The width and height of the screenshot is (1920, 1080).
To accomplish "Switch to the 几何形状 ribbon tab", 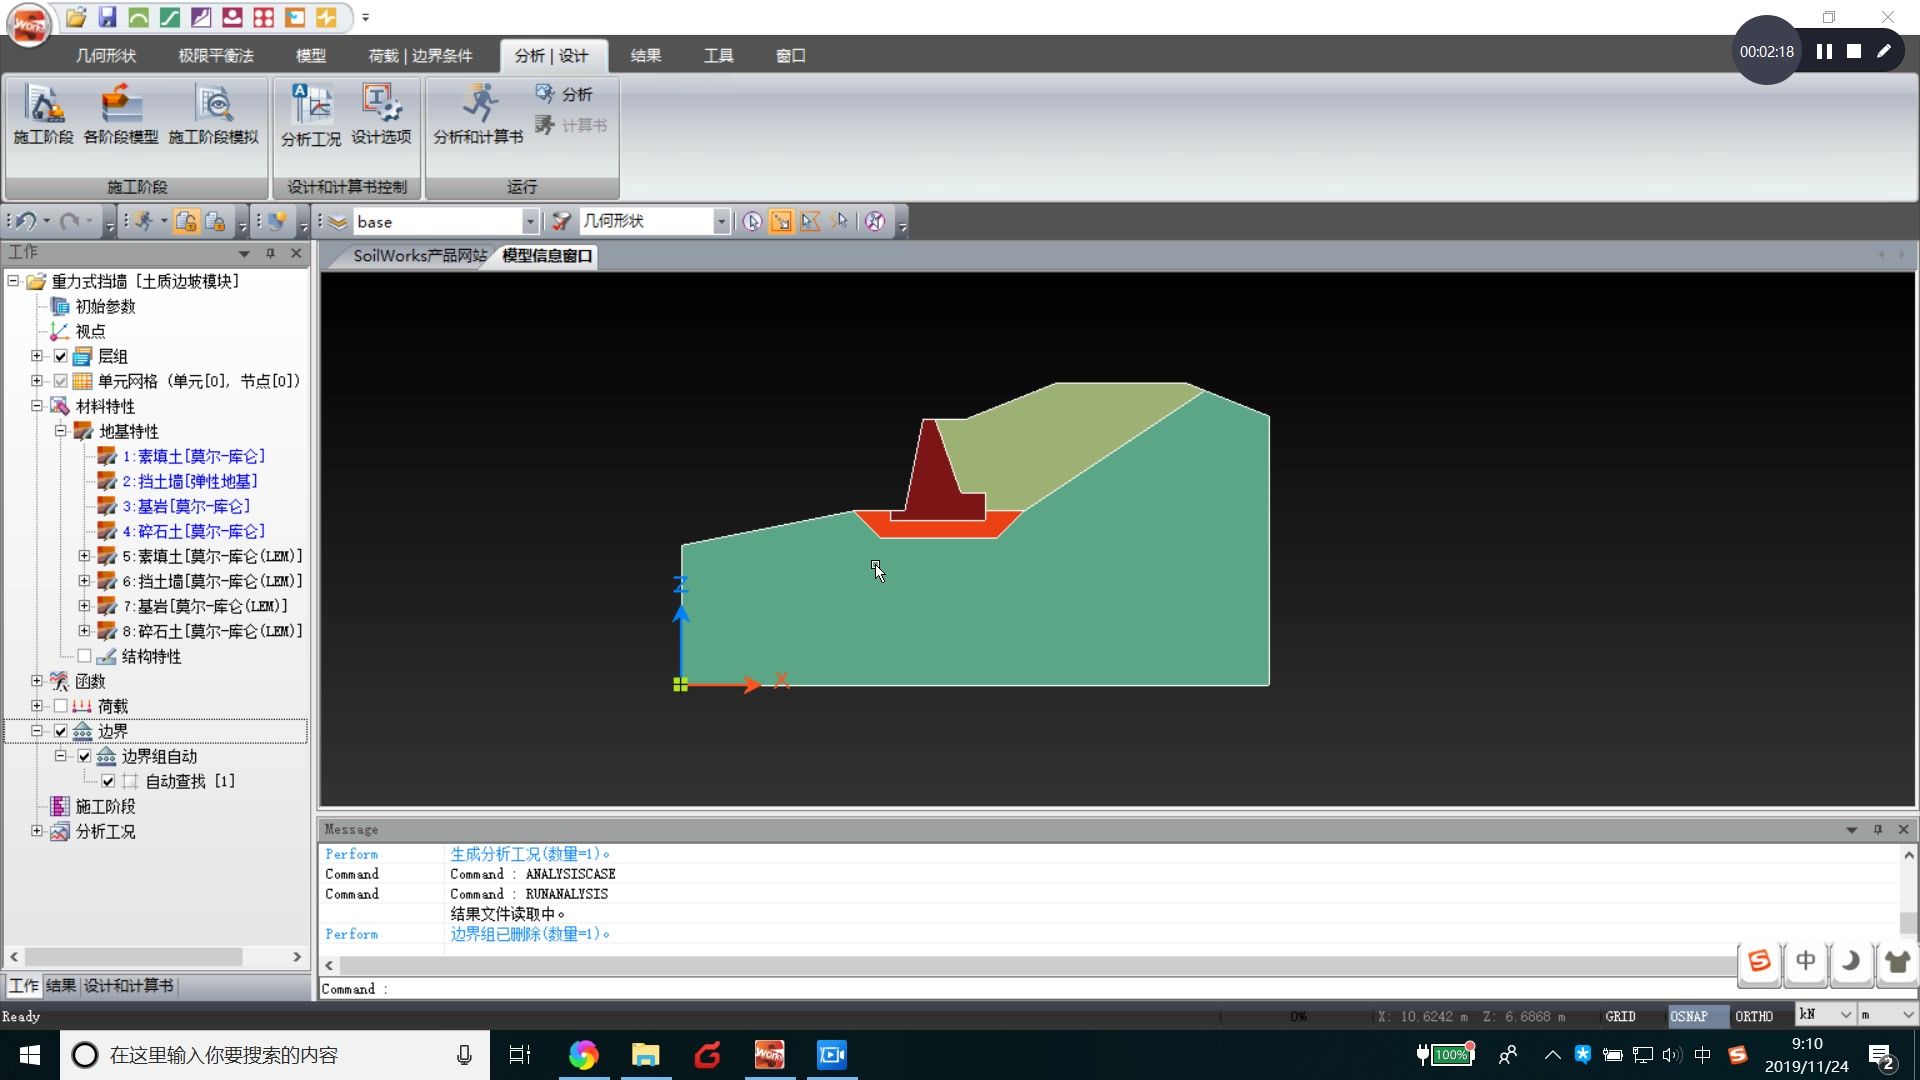I will (x=105, y=56).
